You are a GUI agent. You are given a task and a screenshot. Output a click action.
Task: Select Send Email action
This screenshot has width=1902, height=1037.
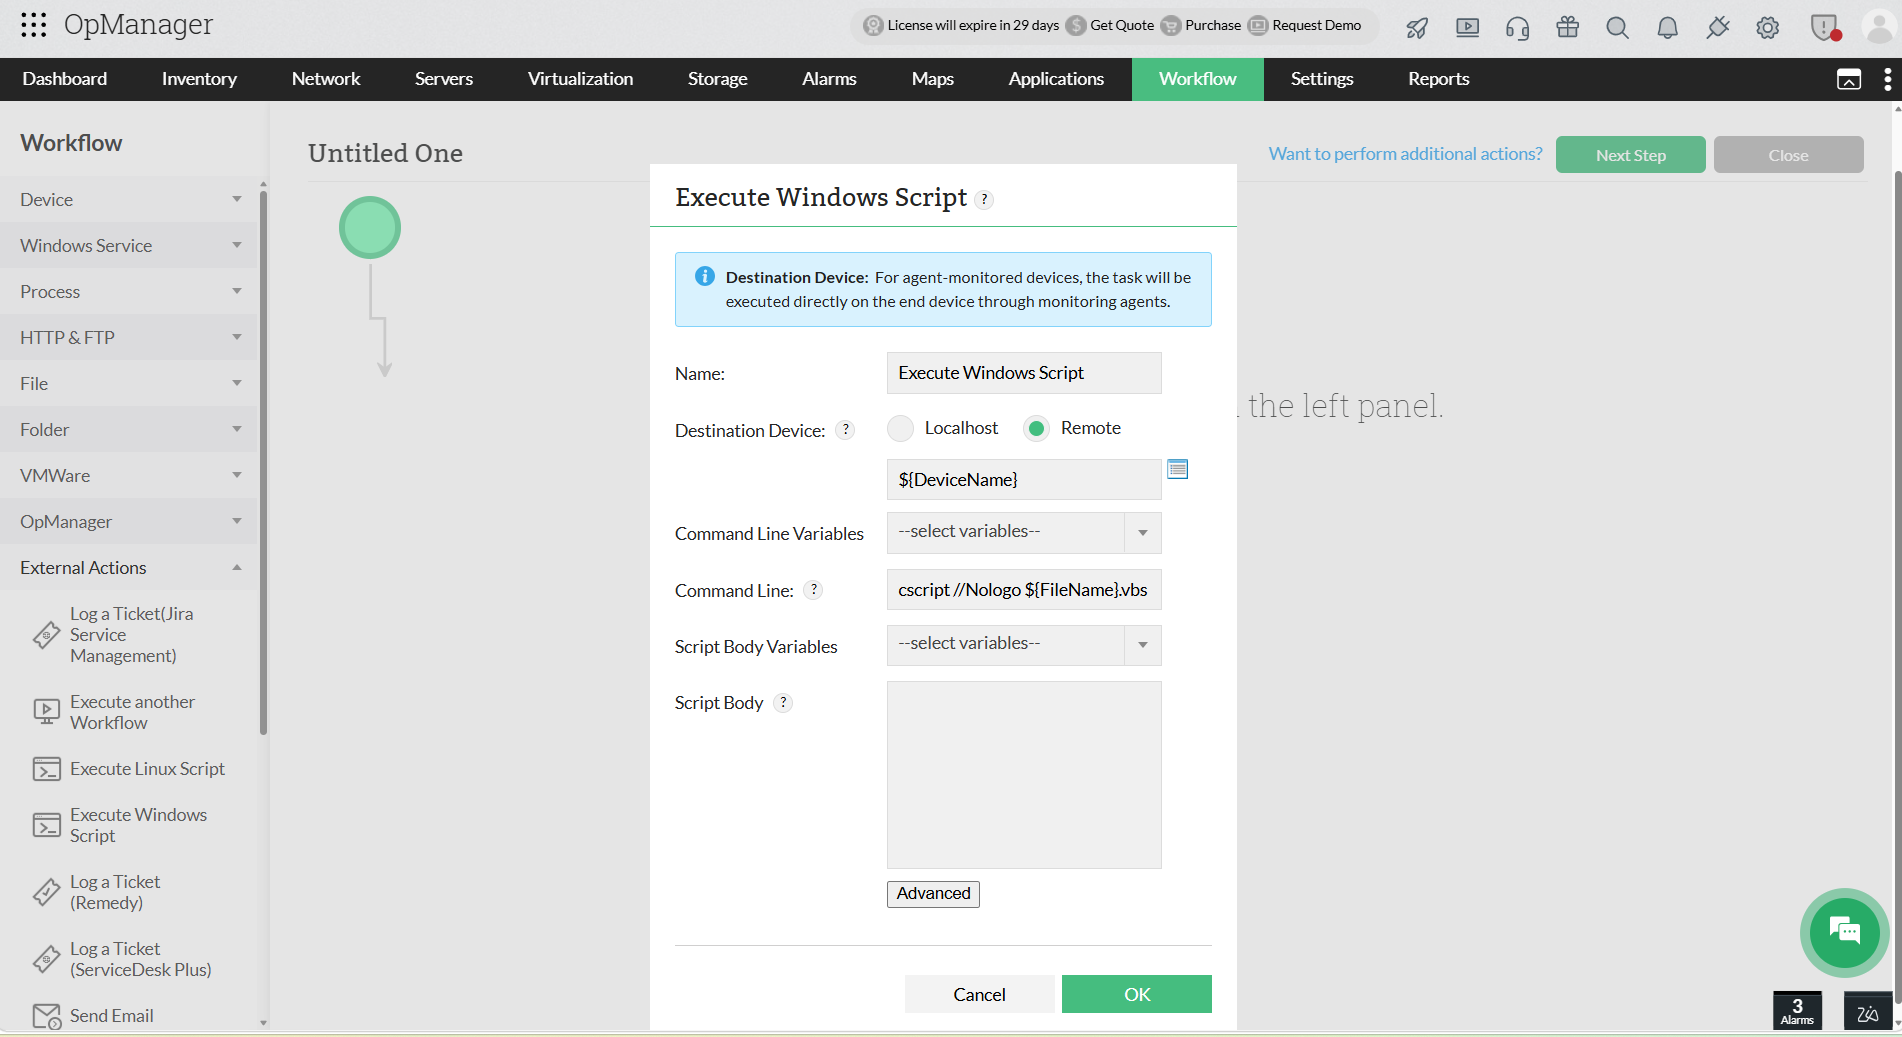point(92,1016)
